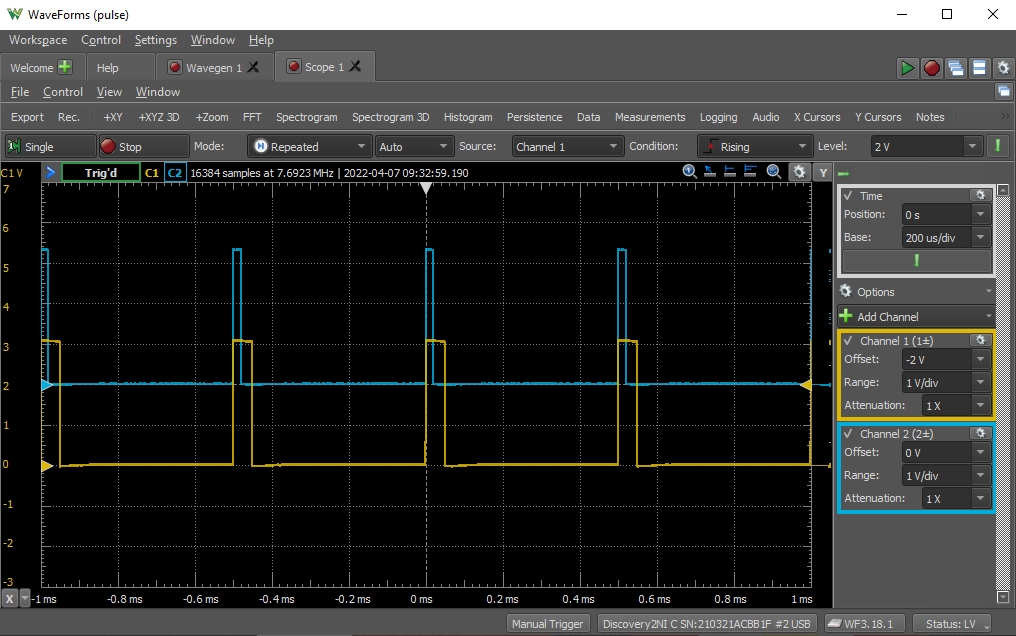Click the green trigger level arrow button
The image size is (1016, 636).
tap(998, 146)
